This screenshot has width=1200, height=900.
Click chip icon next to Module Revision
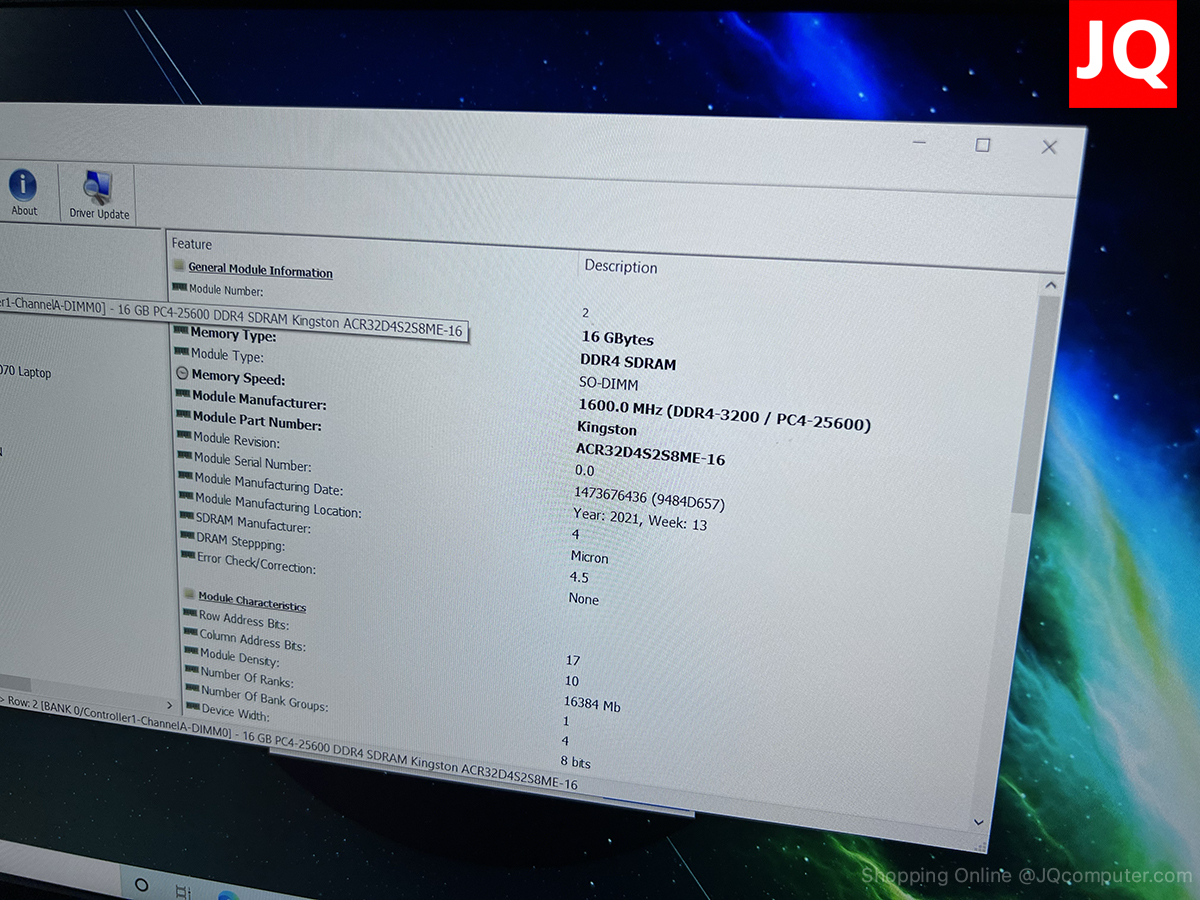click(x=185, y=435)
